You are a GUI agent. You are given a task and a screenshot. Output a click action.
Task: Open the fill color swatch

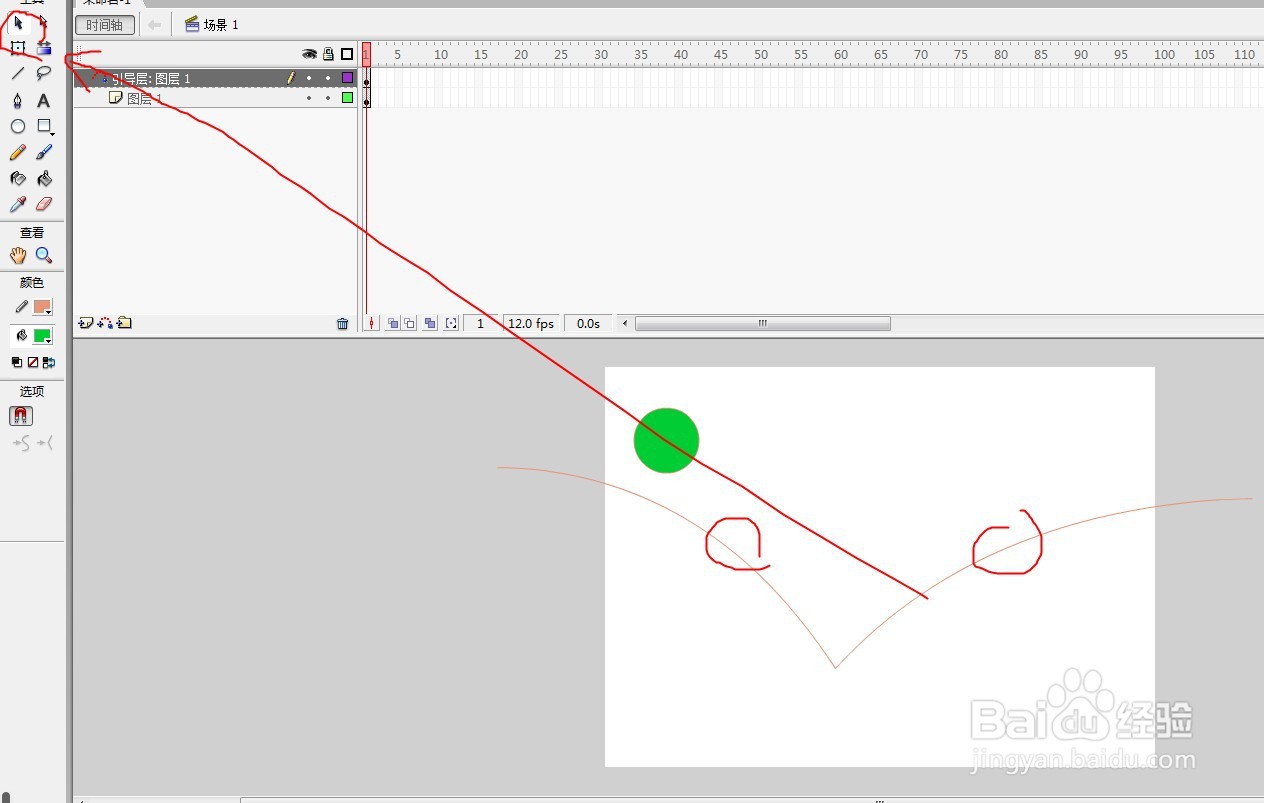tap(42, 336)
